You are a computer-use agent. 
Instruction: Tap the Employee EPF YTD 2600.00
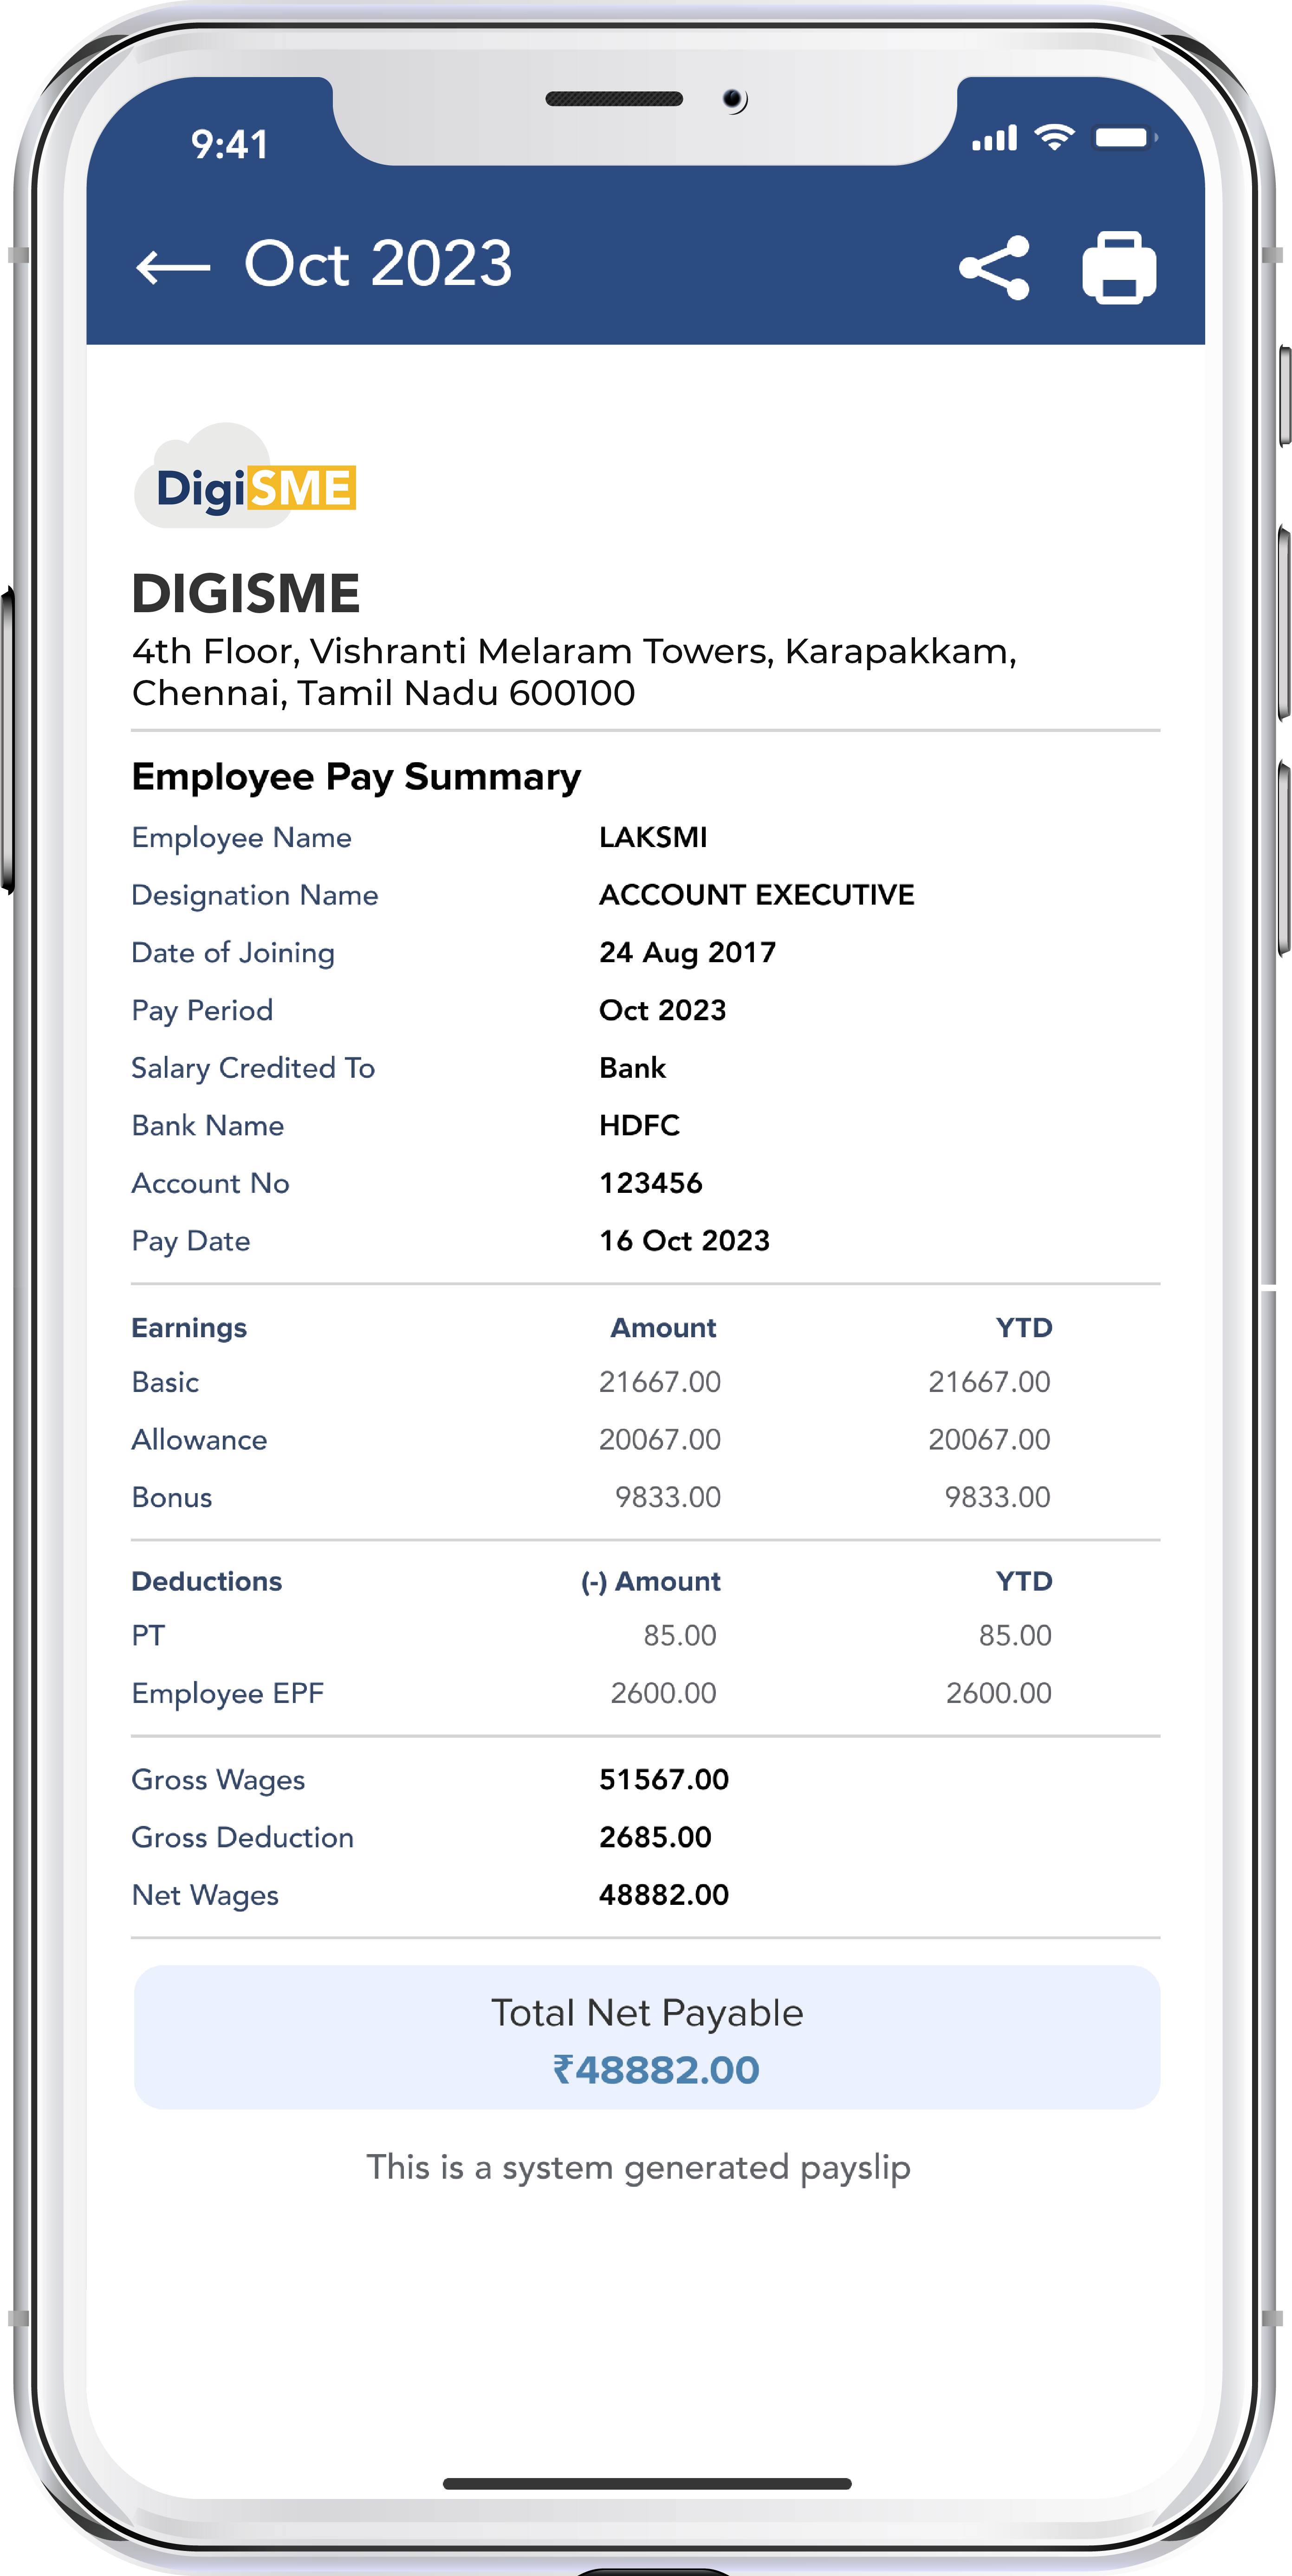pyautogui.click(x=999, y=1693)
